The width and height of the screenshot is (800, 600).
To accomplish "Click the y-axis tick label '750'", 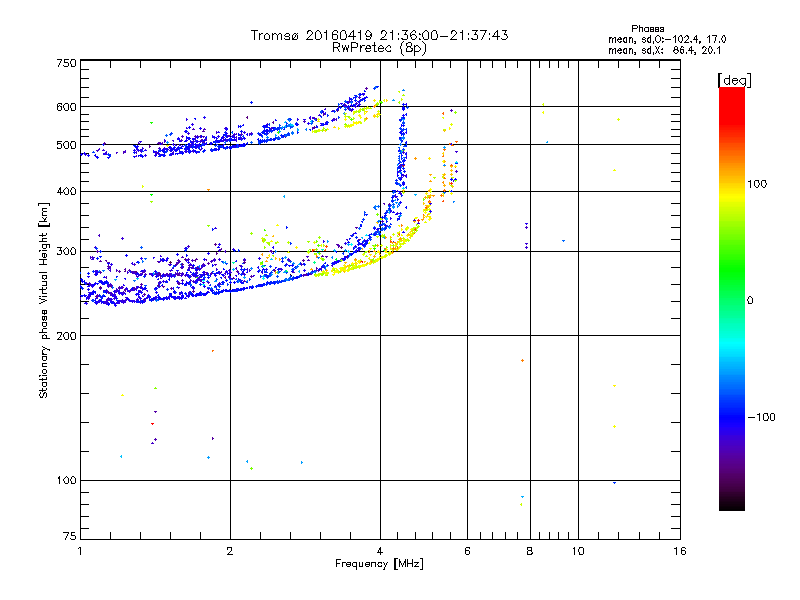I will [x=66, y=63].
